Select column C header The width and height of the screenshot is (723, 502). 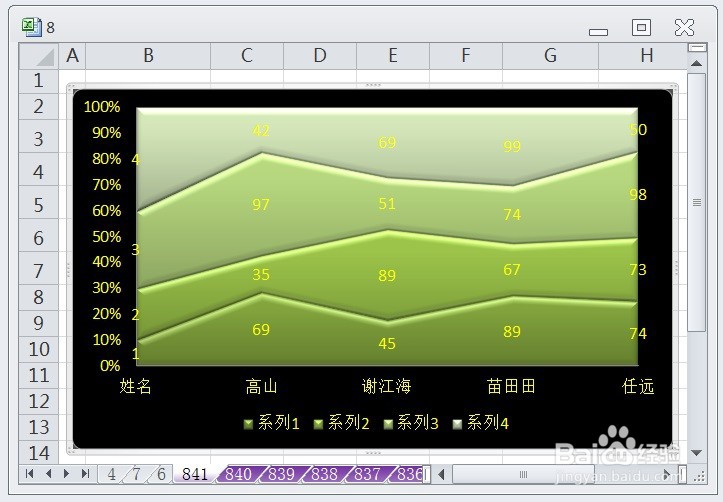coord(247,56)
